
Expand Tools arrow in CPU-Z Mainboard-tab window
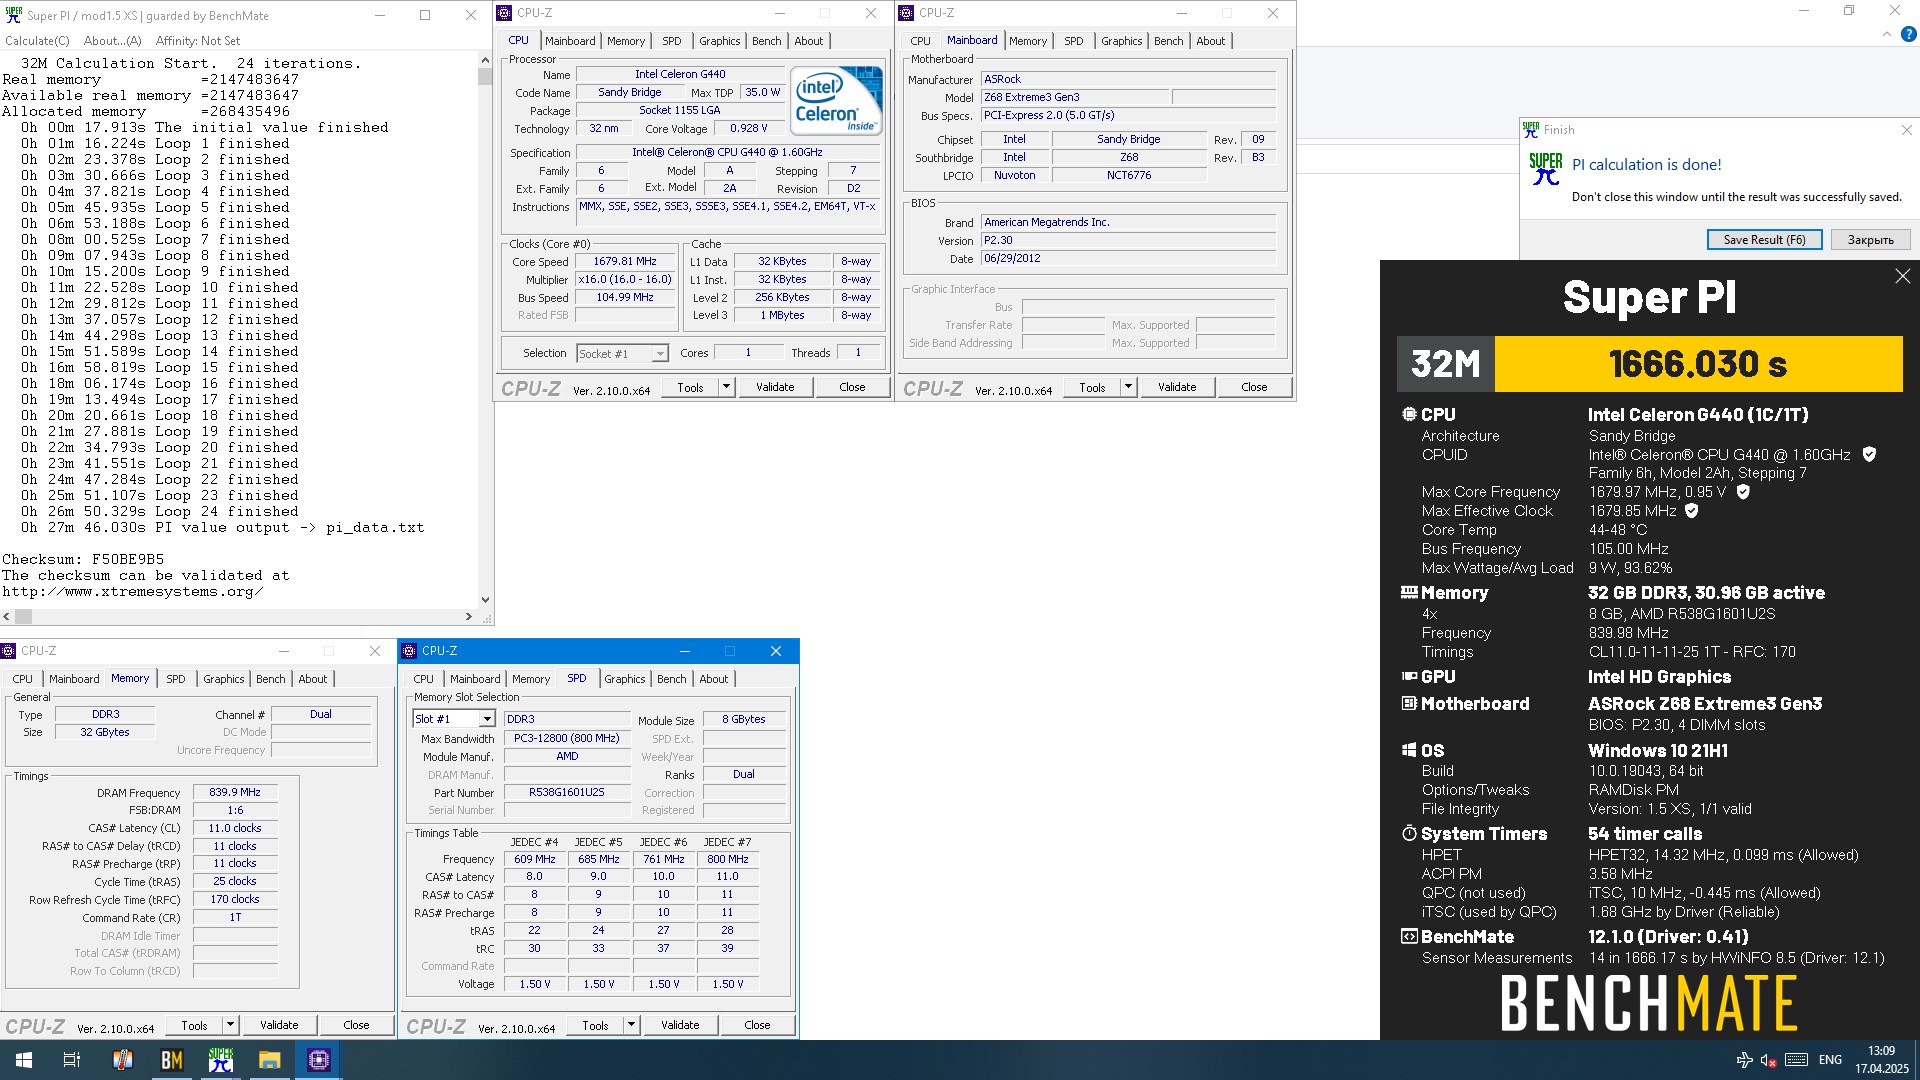[1128, 387]
